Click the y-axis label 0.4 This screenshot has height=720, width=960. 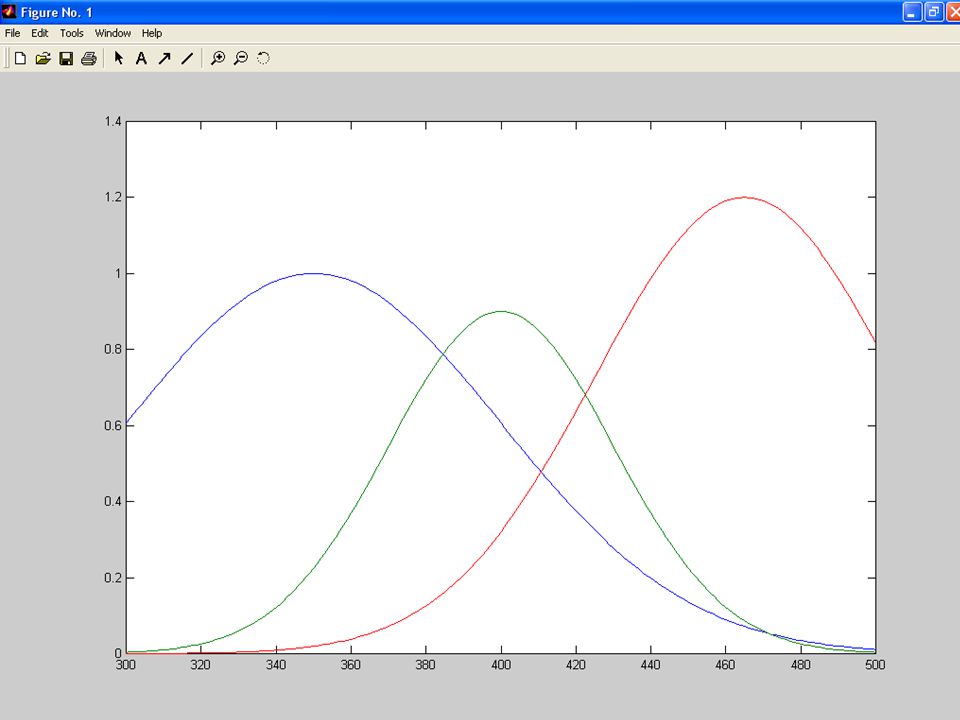pos(113,501)
